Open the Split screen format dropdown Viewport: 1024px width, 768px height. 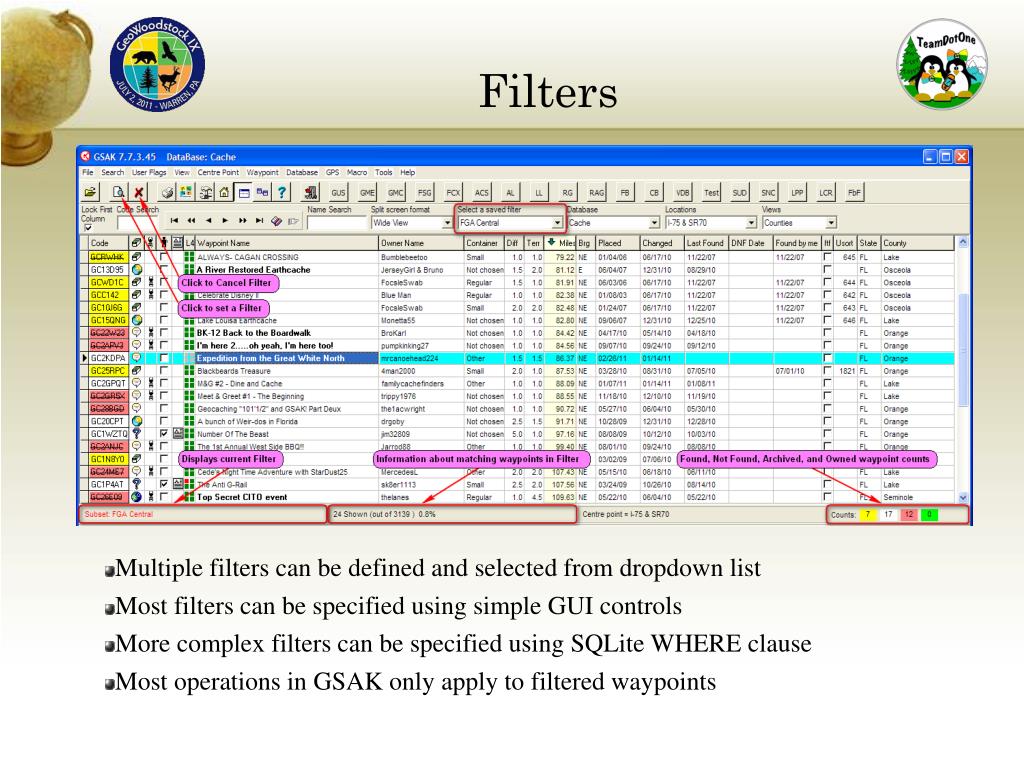[447, 223]
